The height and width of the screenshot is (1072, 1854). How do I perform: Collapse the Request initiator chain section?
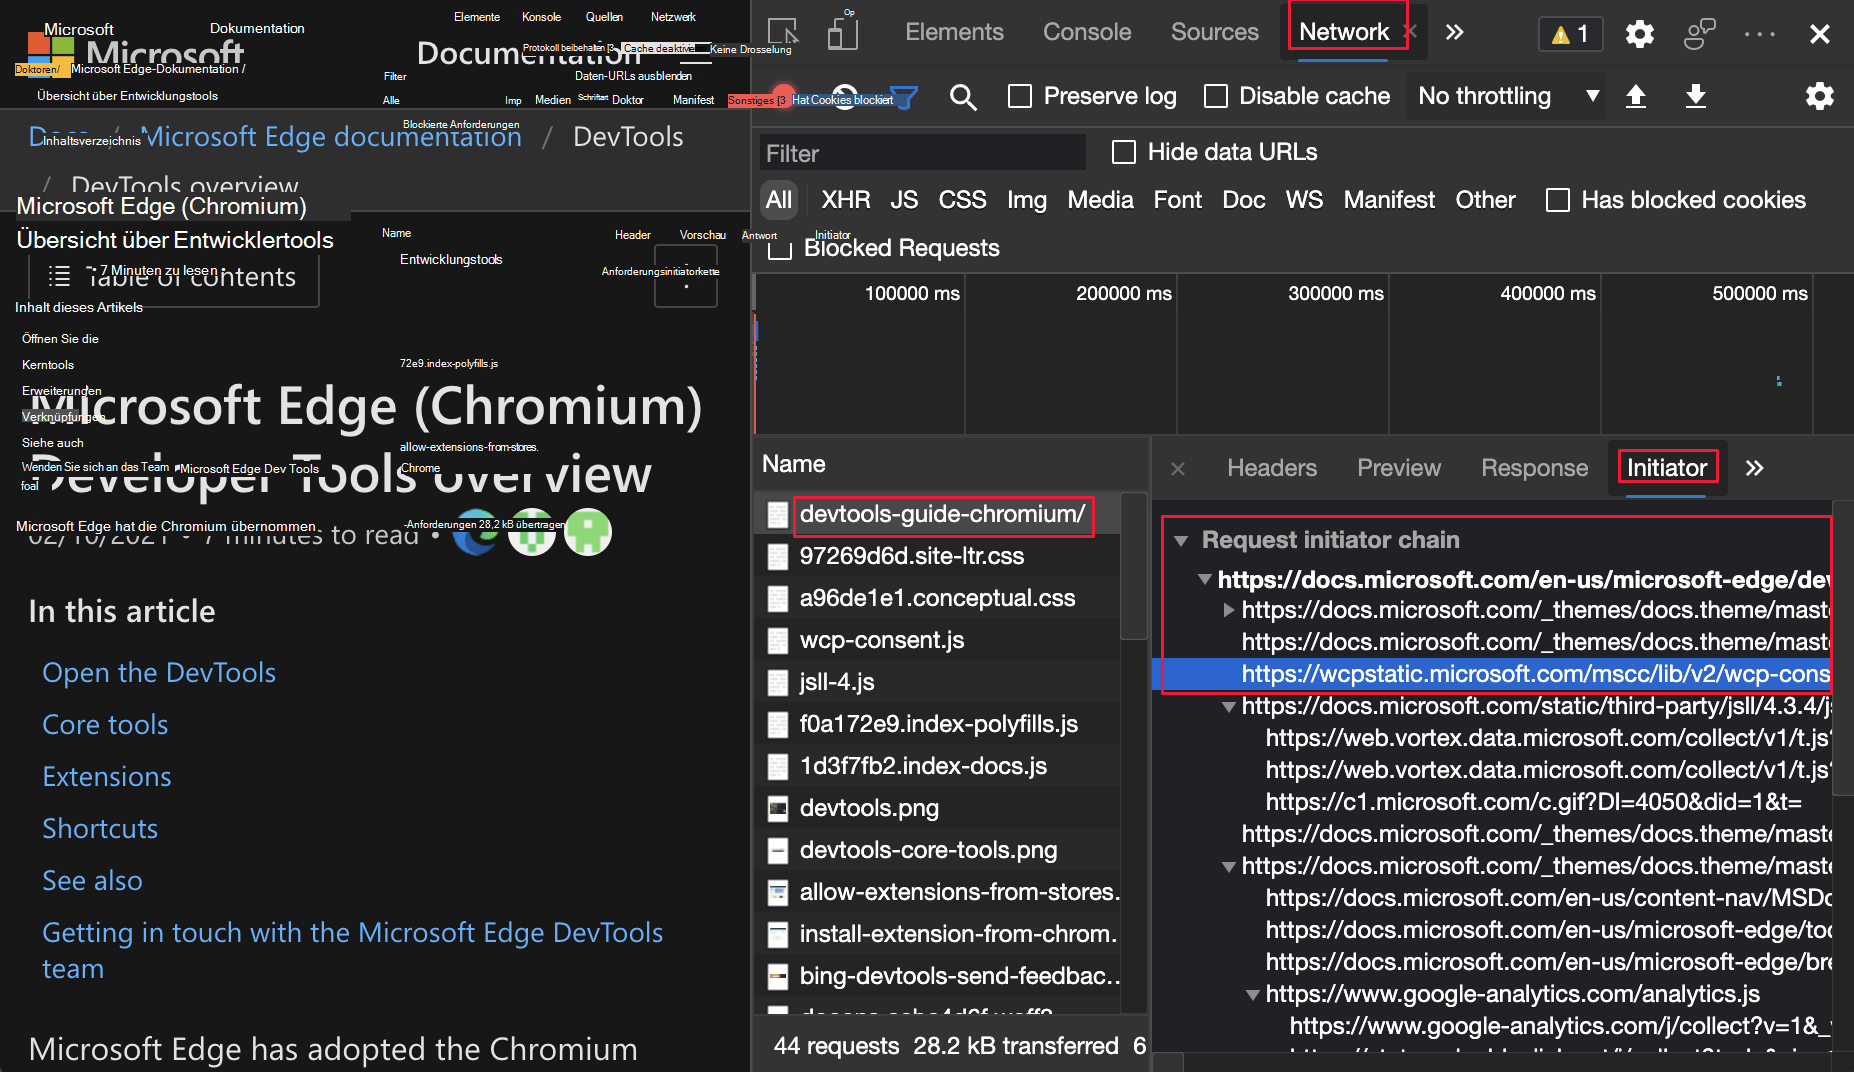(x=1181, y=541)
